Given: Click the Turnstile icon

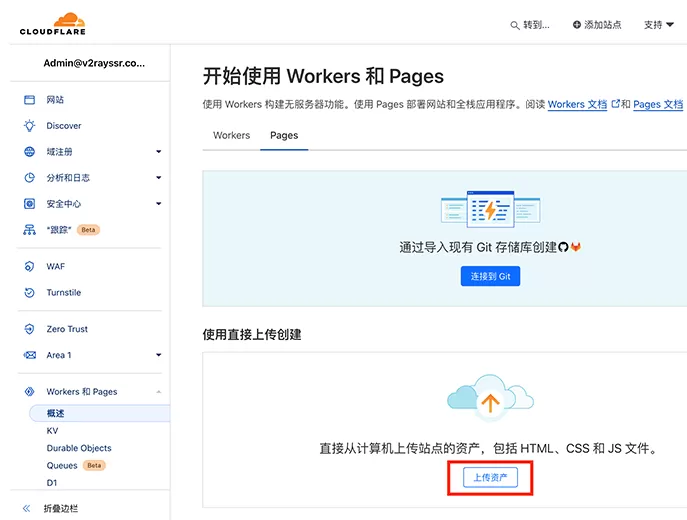Looking at the screenshot, I should pyautogui.click(x=29, y=293).
